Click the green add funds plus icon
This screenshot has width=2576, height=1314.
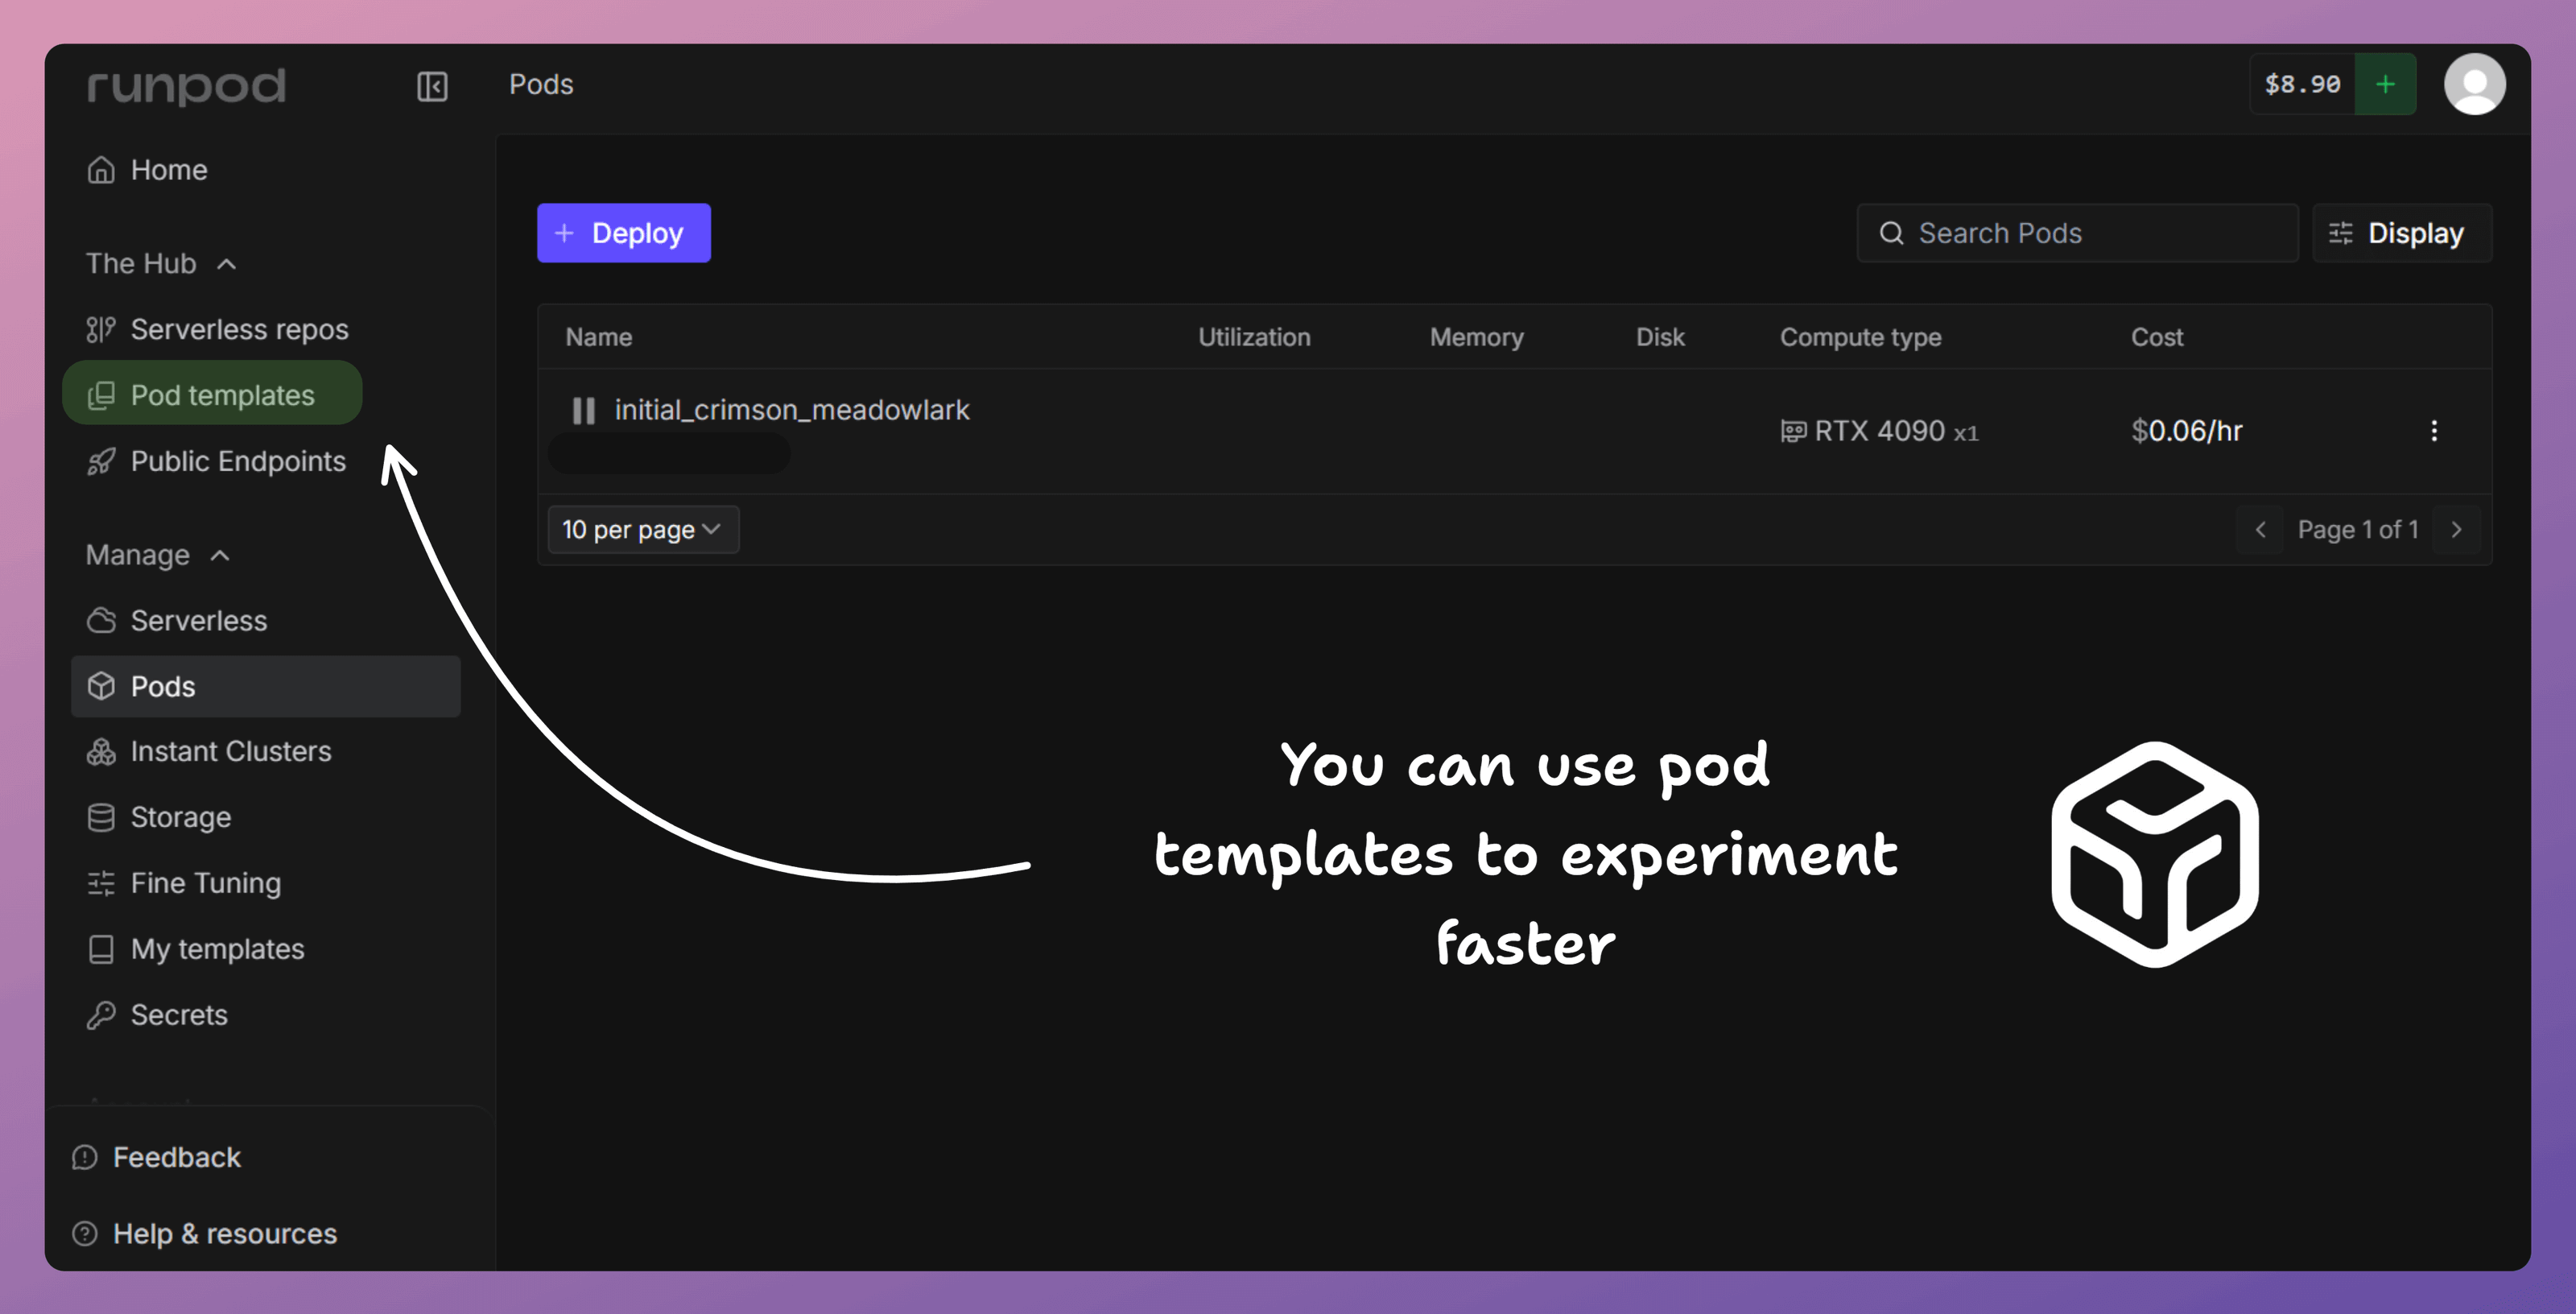(x=2384, y=85)
